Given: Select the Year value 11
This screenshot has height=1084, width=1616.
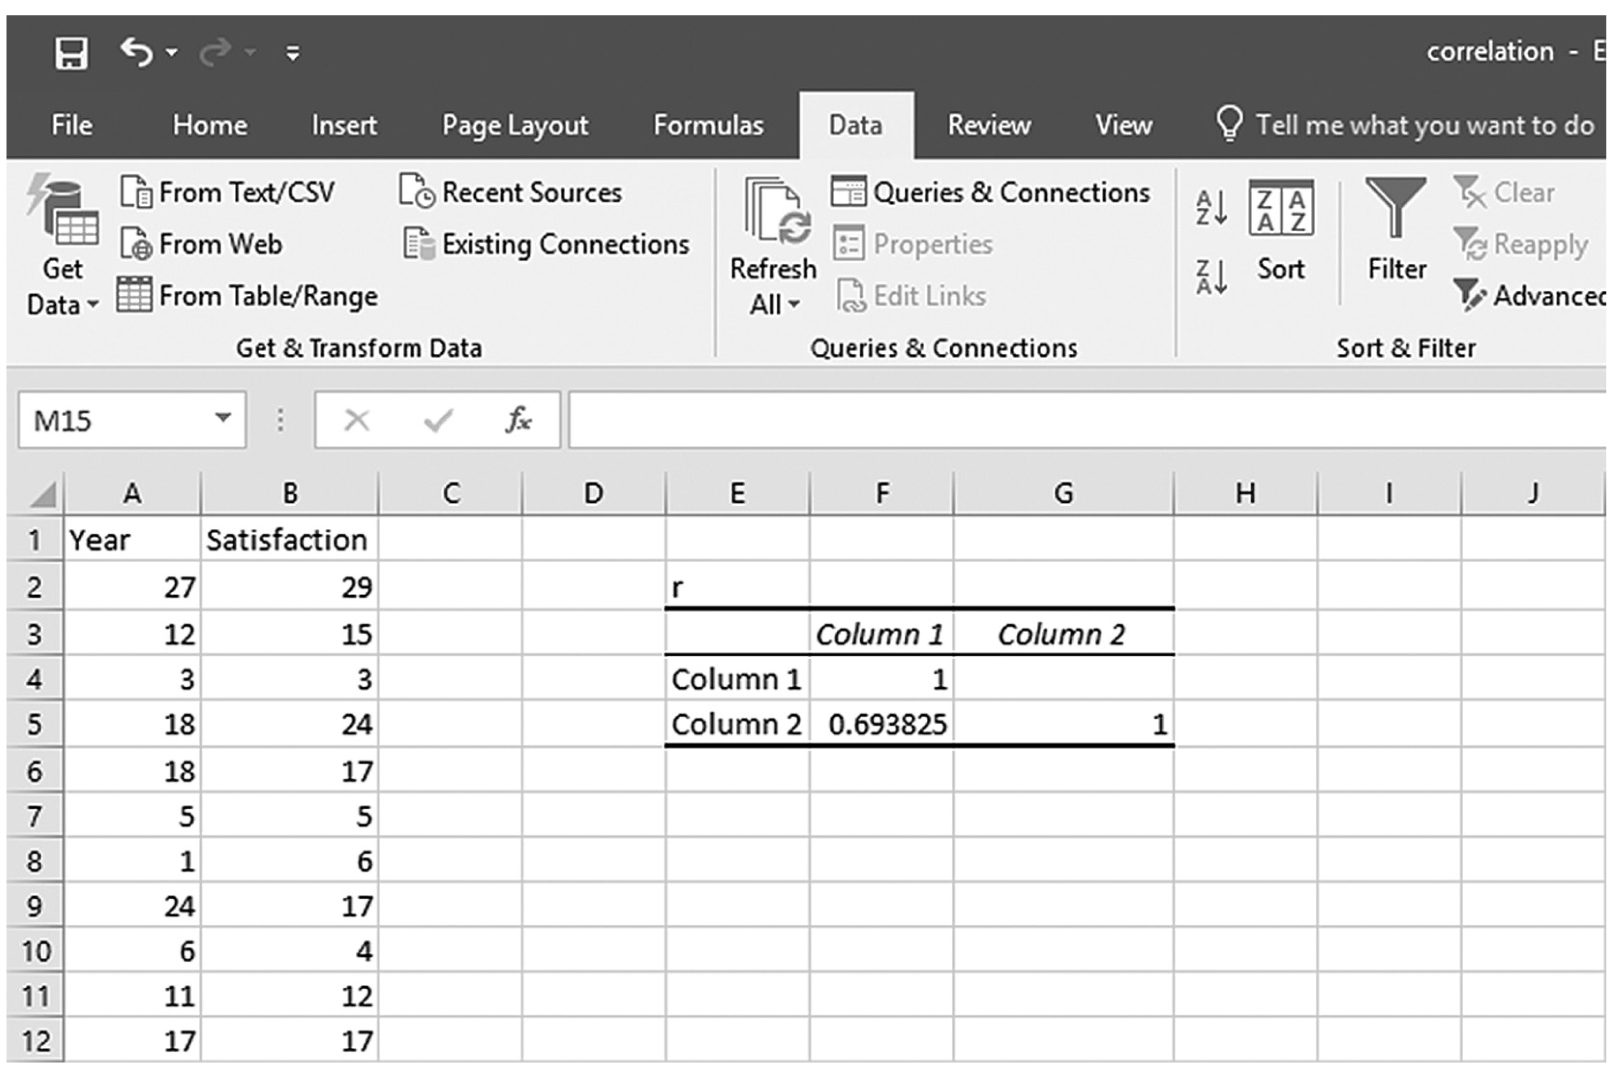Looking at the screenshot, I should coord(132,996).
